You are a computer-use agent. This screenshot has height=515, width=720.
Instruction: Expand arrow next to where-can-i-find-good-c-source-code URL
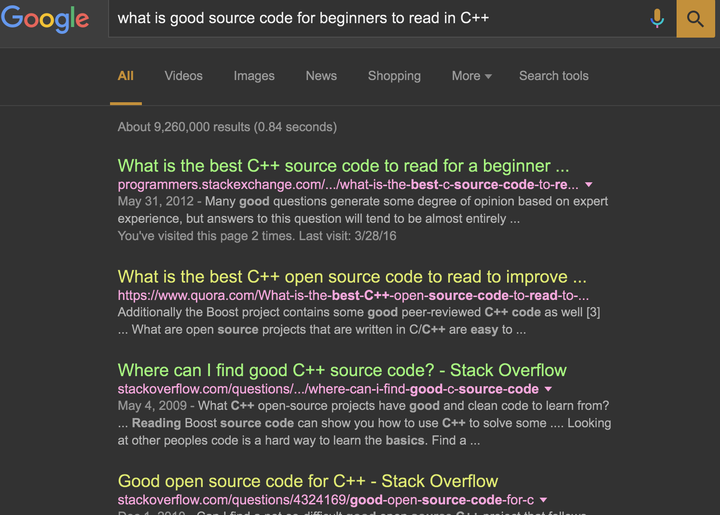[548, 389]
